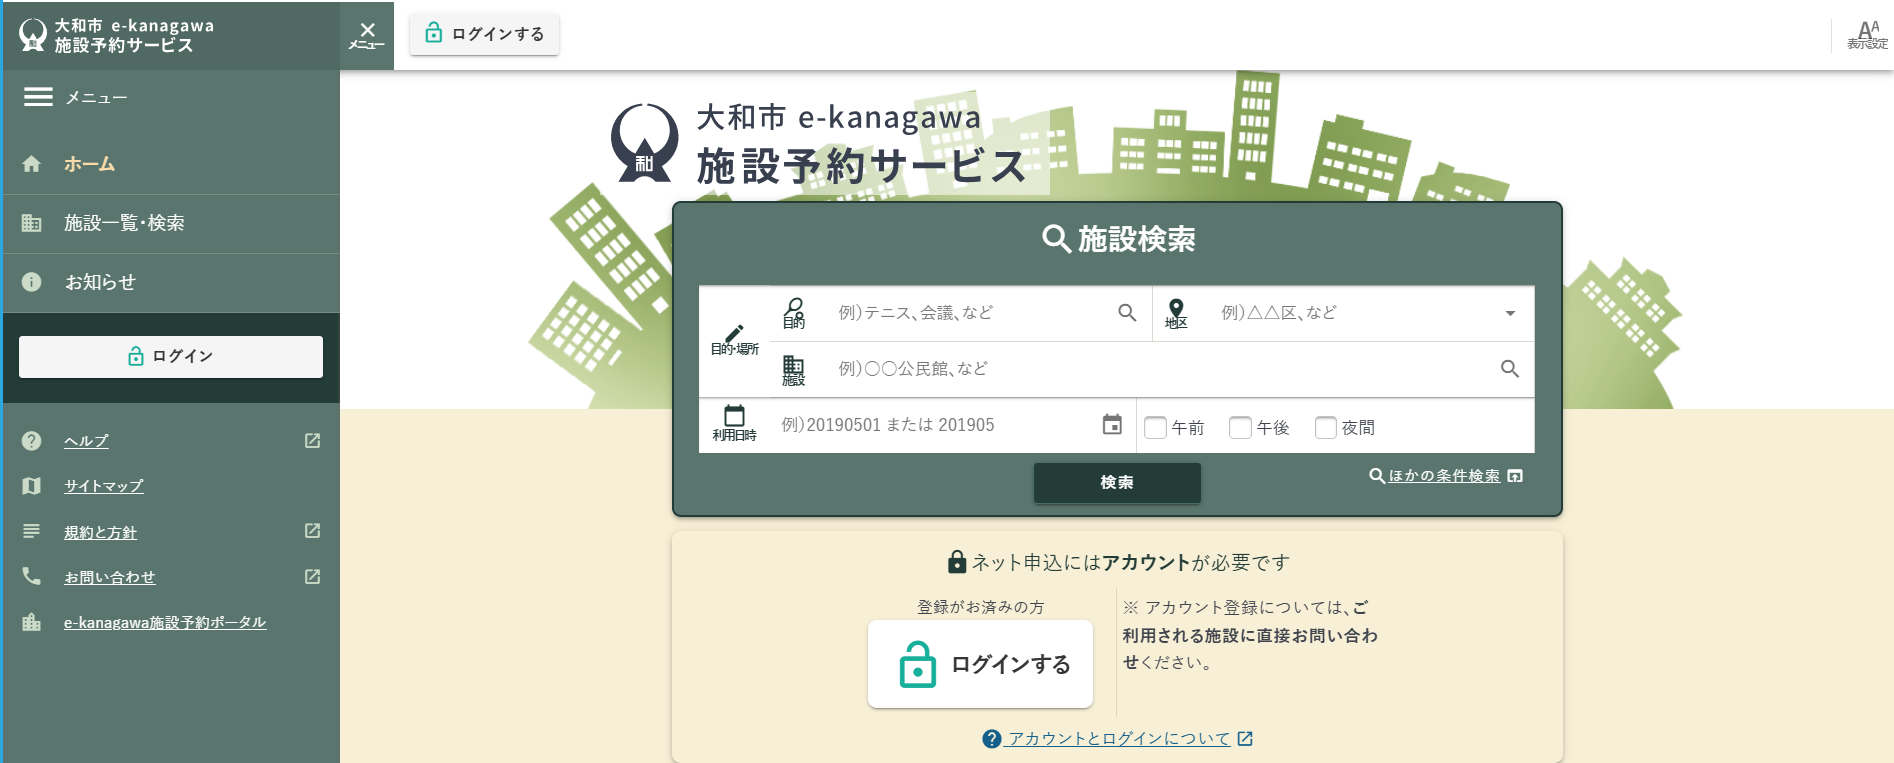The height and width of the screenshot is (763, 1894).
Task: Click the magnifier icon in facility name field
Action: 1510,369
